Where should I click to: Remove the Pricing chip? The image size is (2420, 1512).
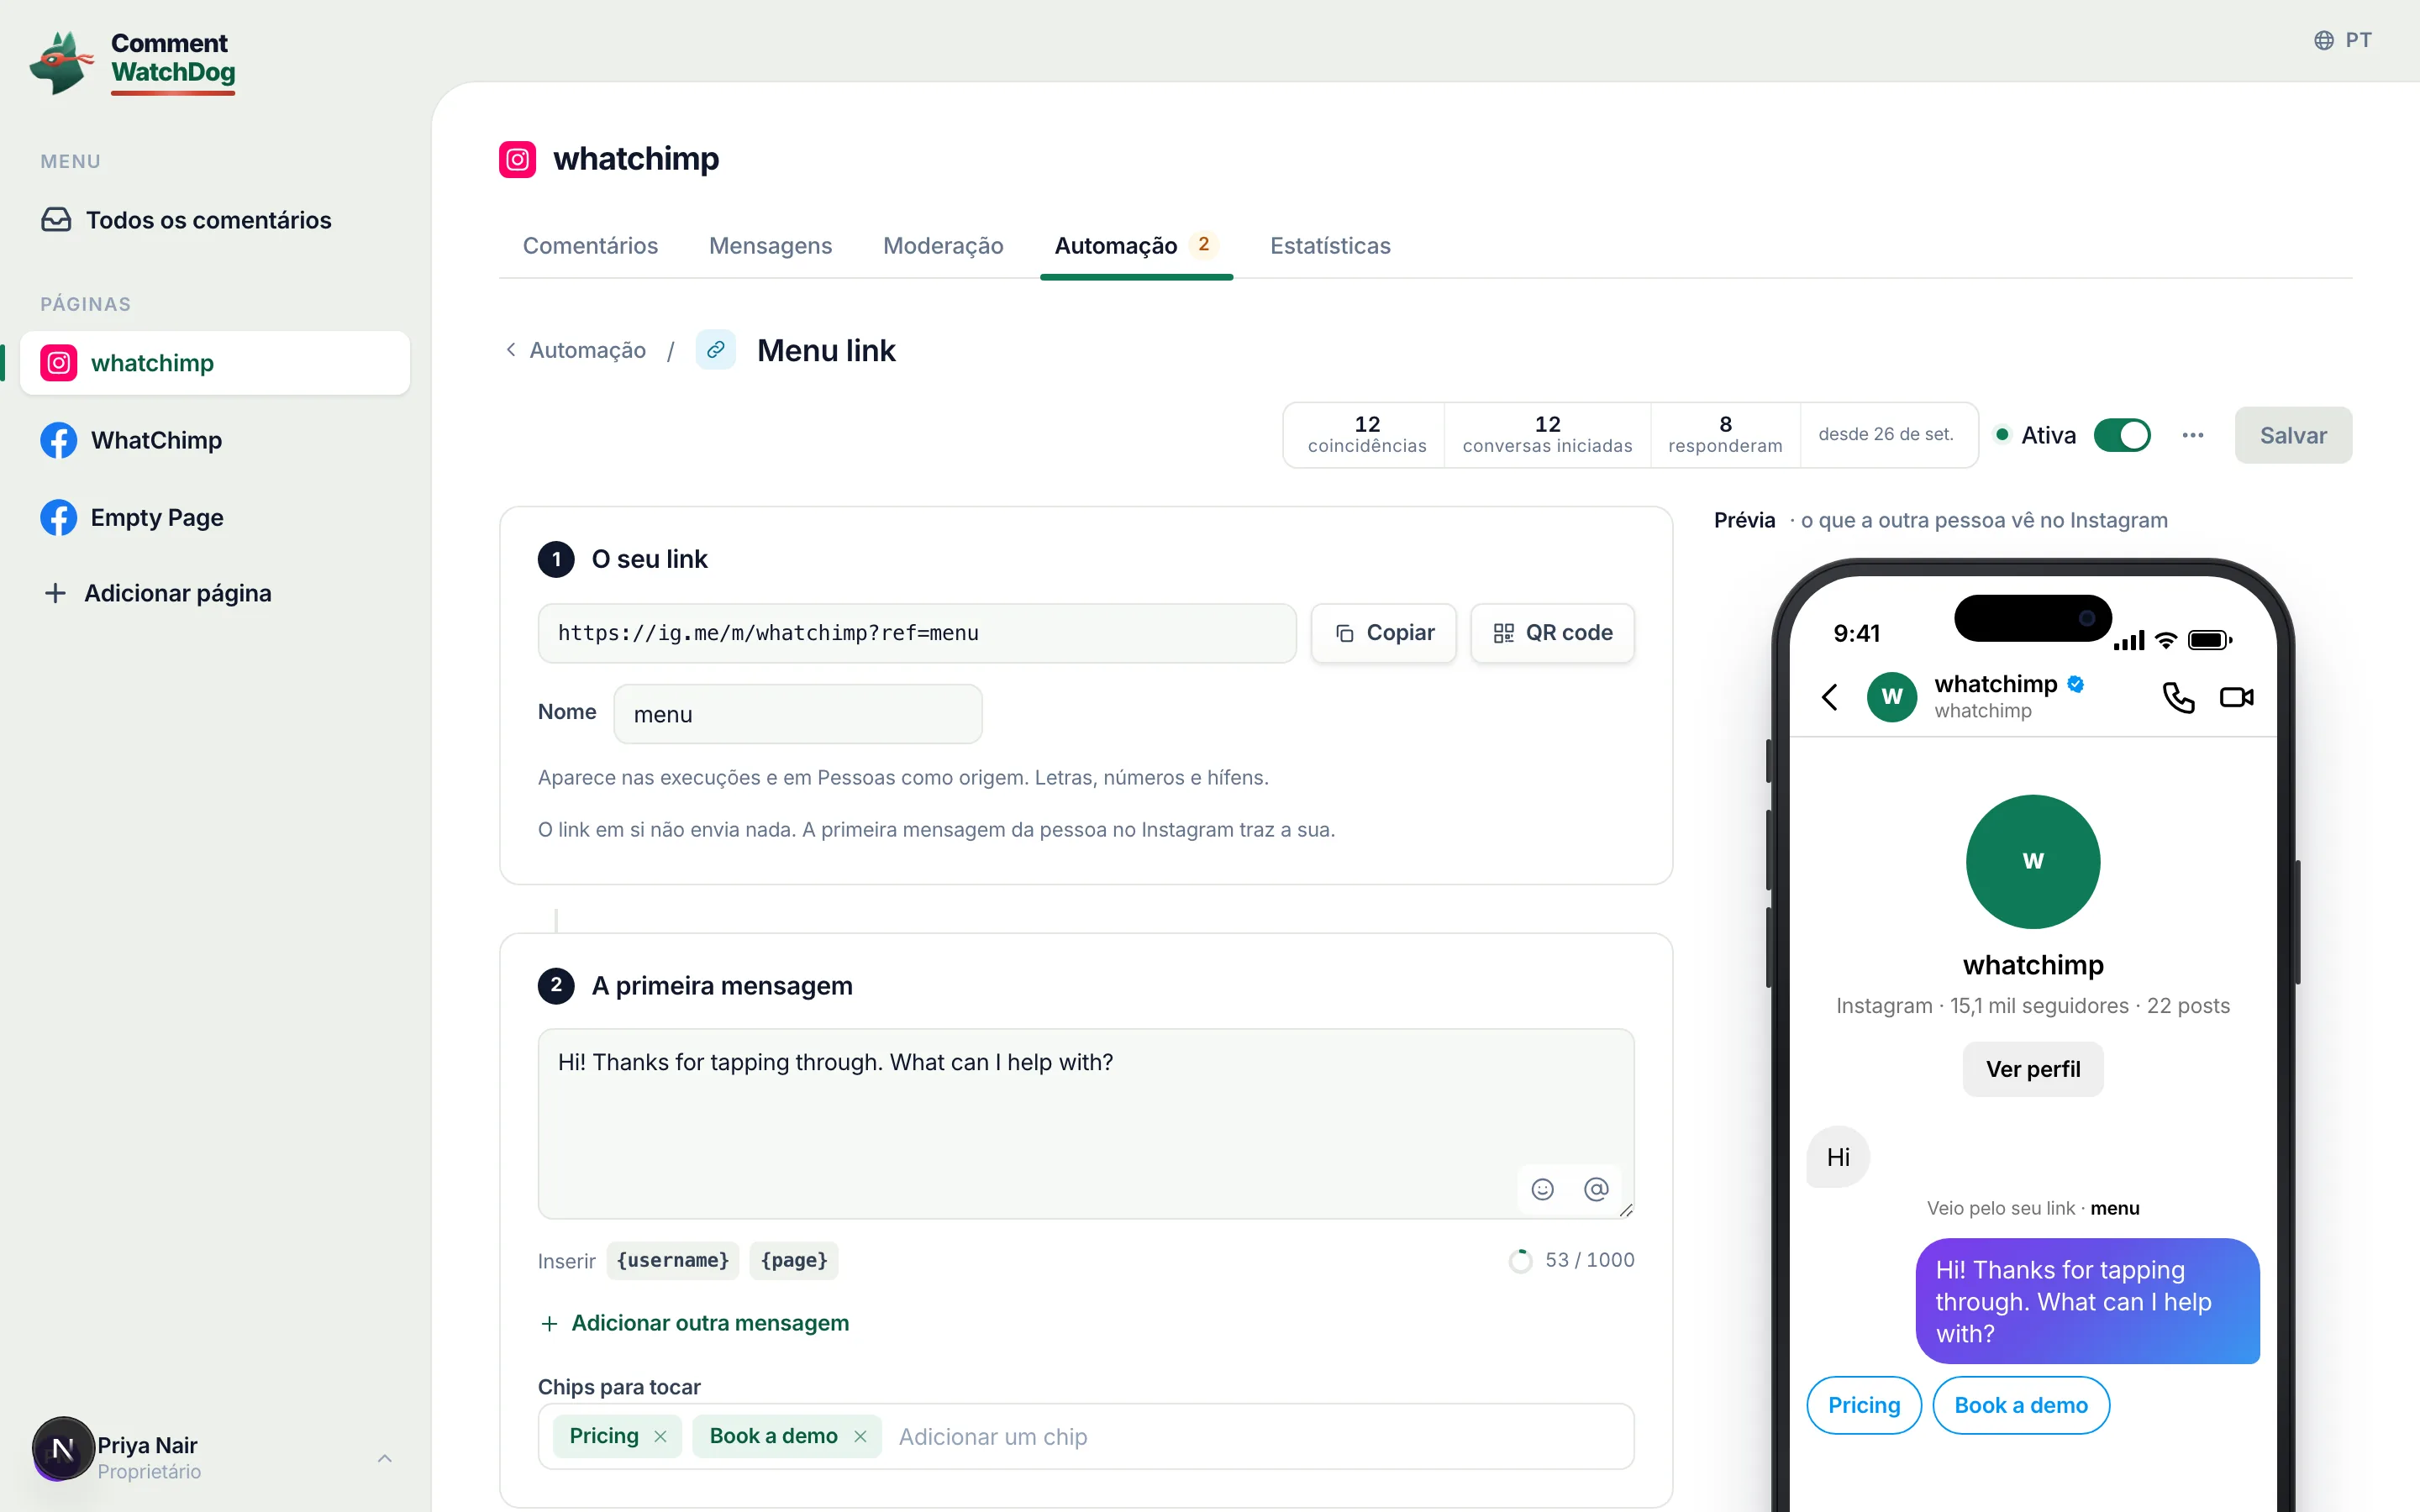660,1436
